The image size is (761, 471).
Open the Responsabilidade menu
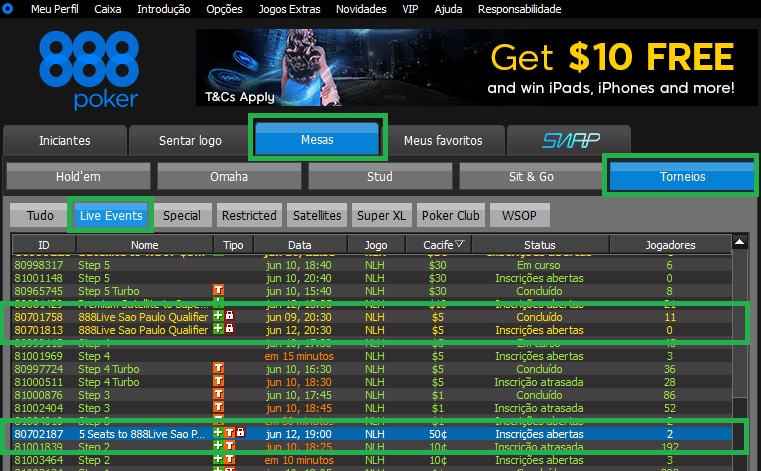519,9
